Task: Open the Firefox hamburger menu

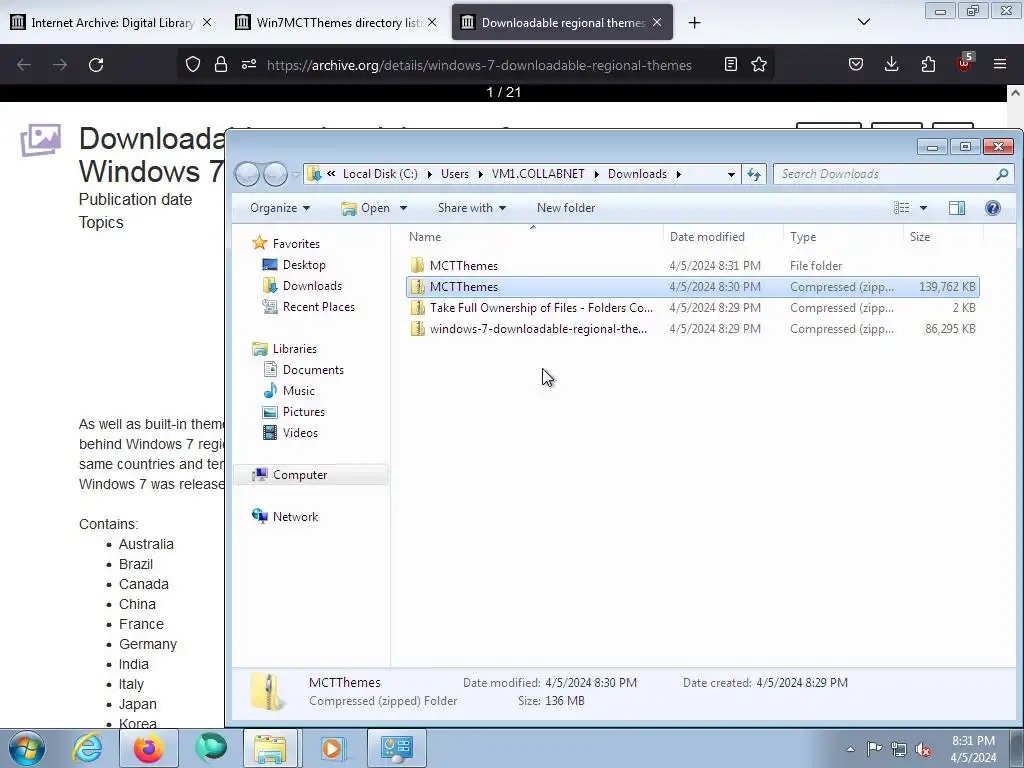Action: click(1000, 64)
